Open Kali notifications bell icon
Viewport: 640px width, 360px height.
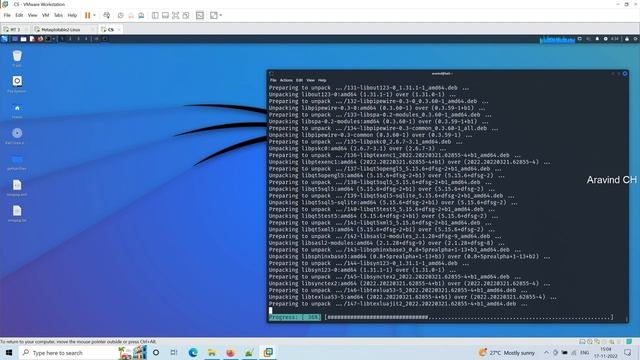(597, 39)
